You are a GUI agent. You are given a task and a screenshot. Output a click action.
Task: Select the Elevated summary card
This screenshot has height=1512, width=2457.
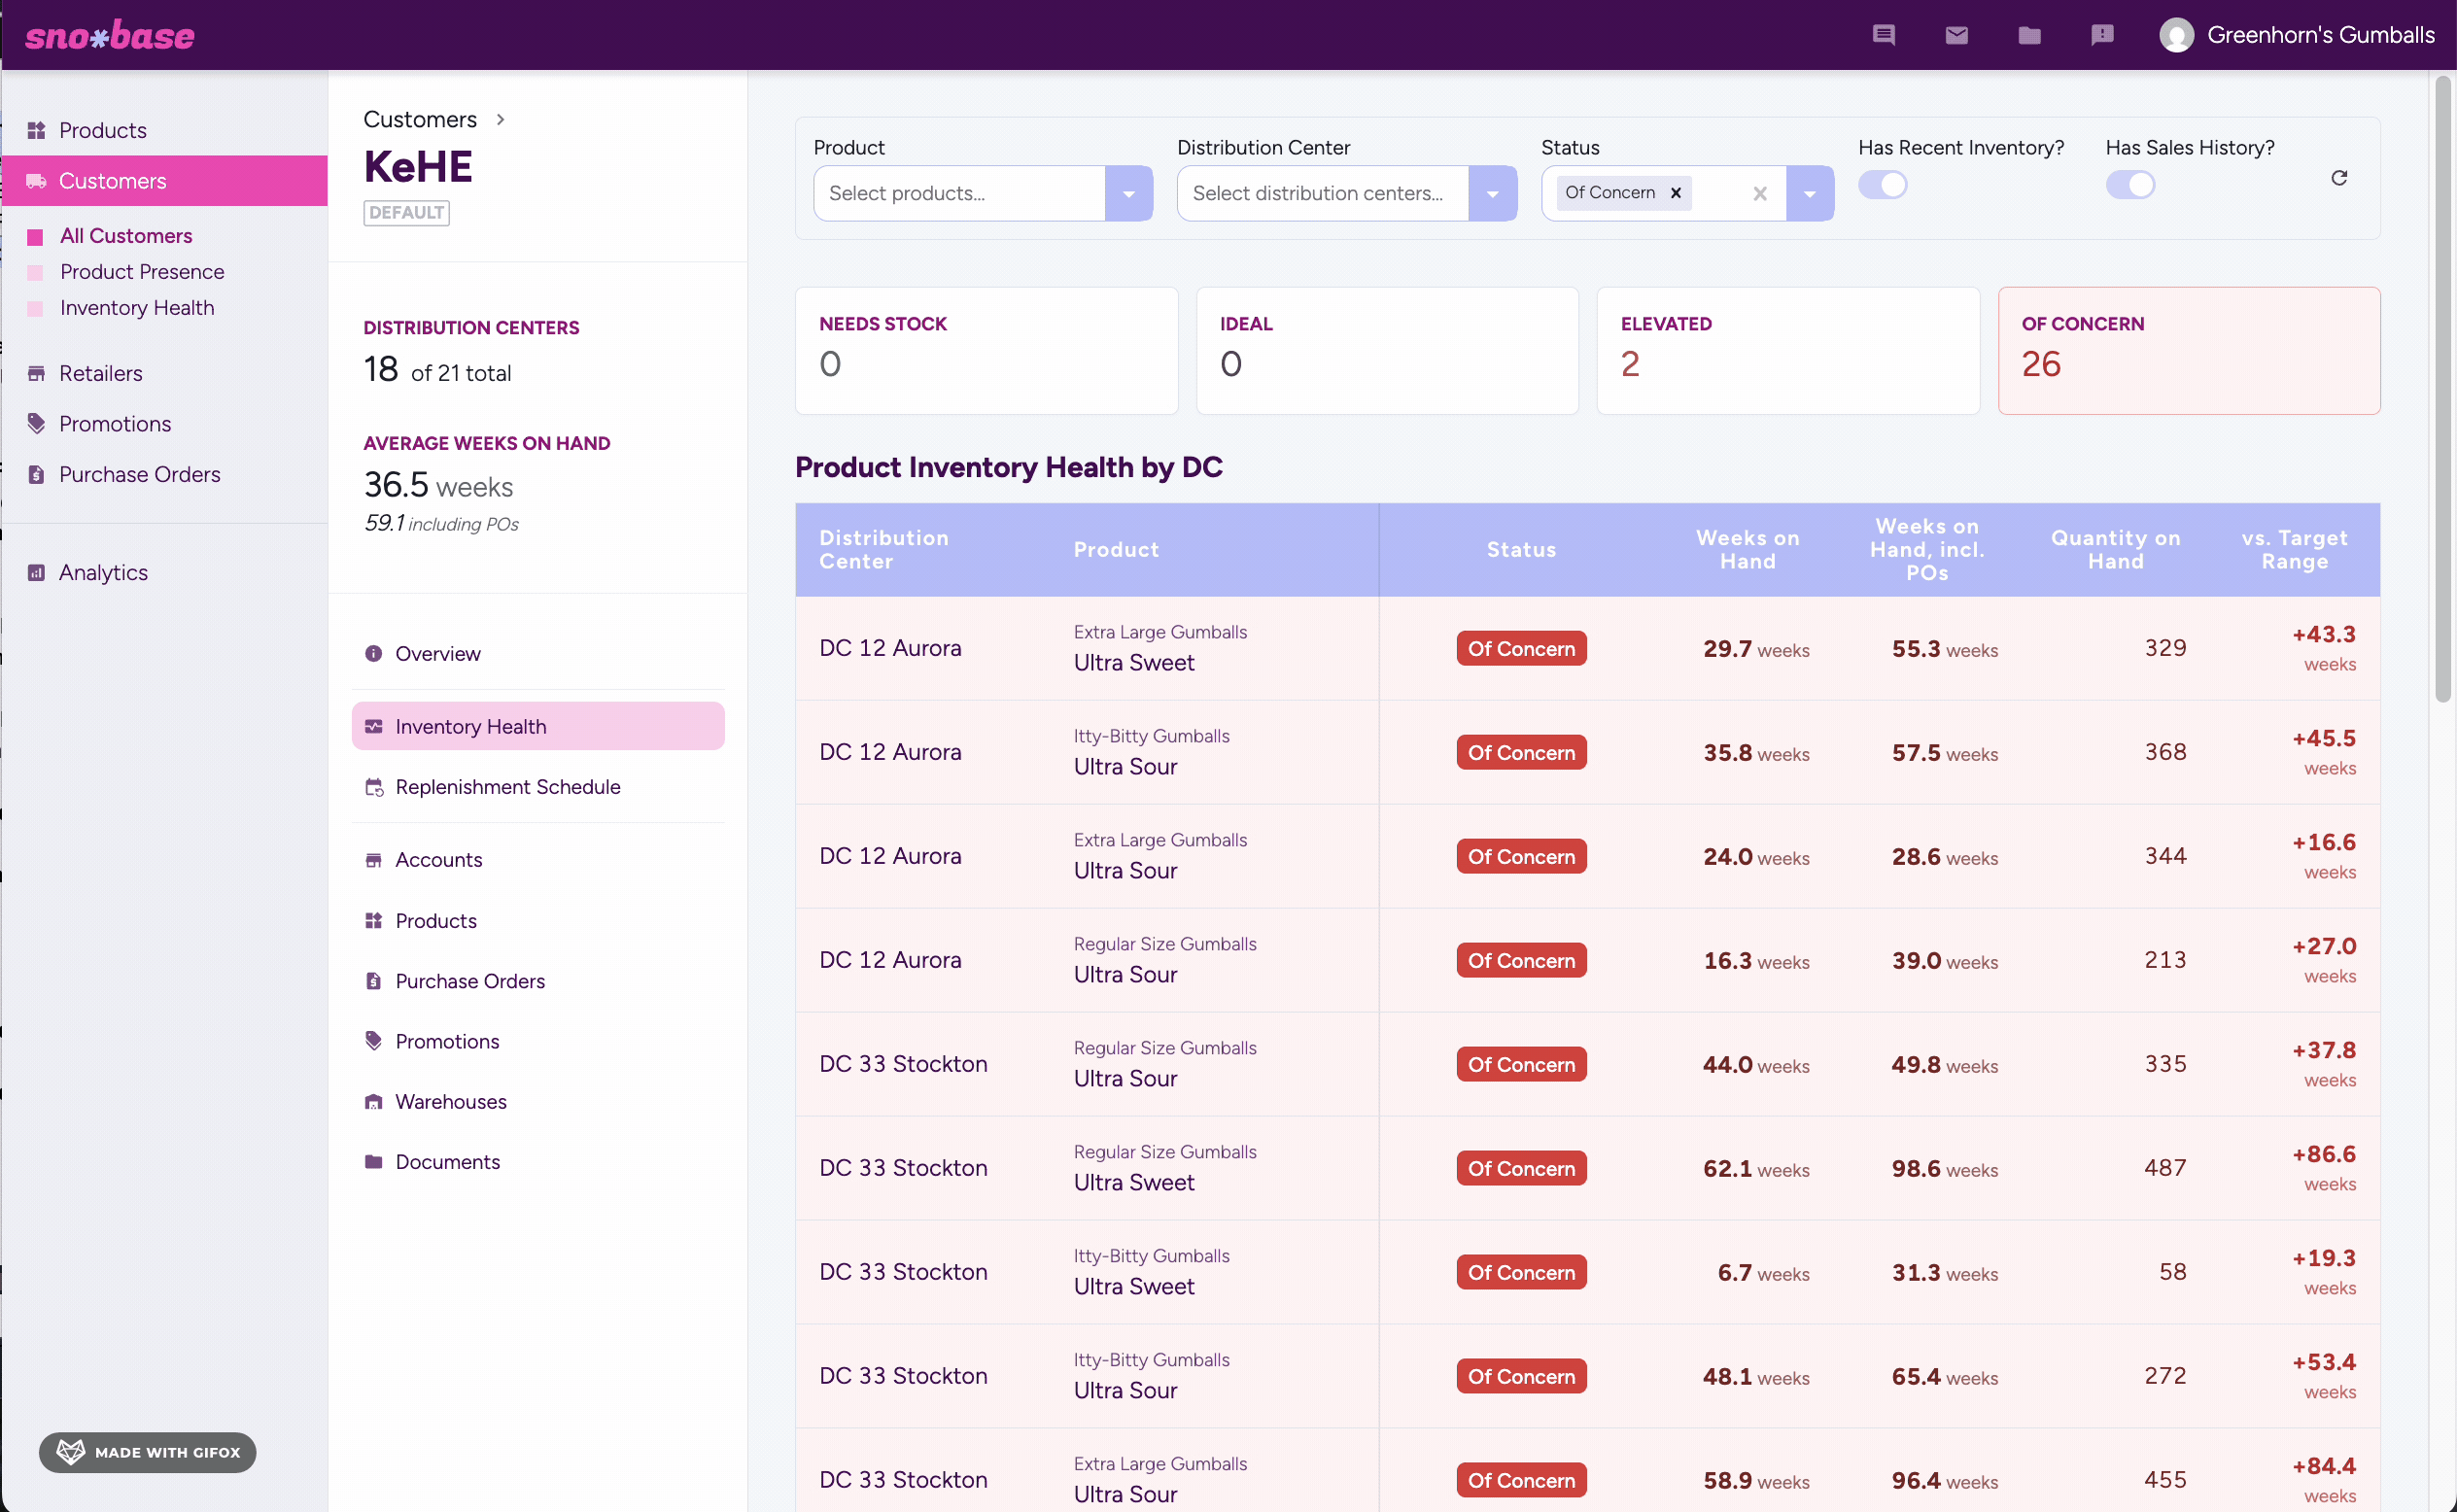point(1787,350)
